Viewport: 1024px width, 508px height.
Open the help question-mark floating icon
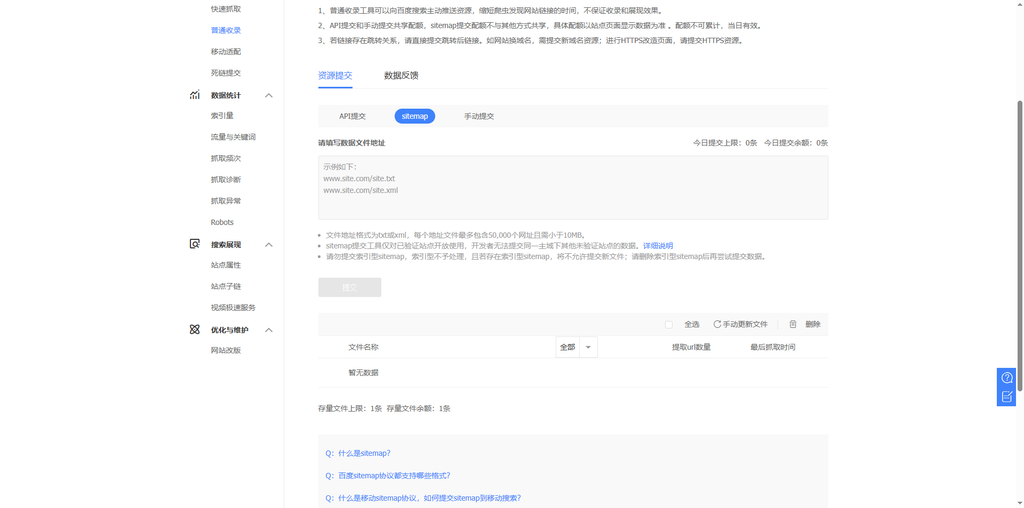point(1006,377)
